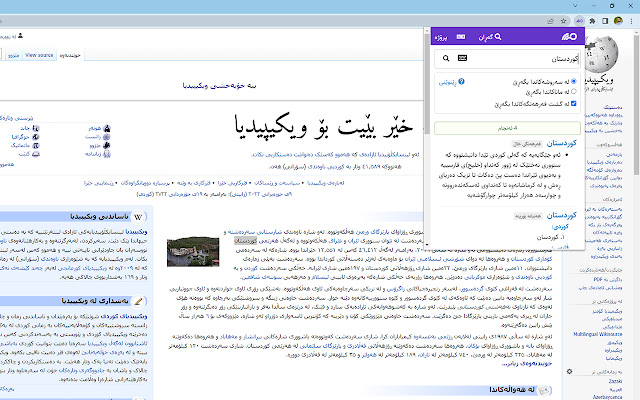Image resolution: width=640 pixels, height=400 pixels.
Task: Select the first radio option under search box
Action: click(573, 80)
